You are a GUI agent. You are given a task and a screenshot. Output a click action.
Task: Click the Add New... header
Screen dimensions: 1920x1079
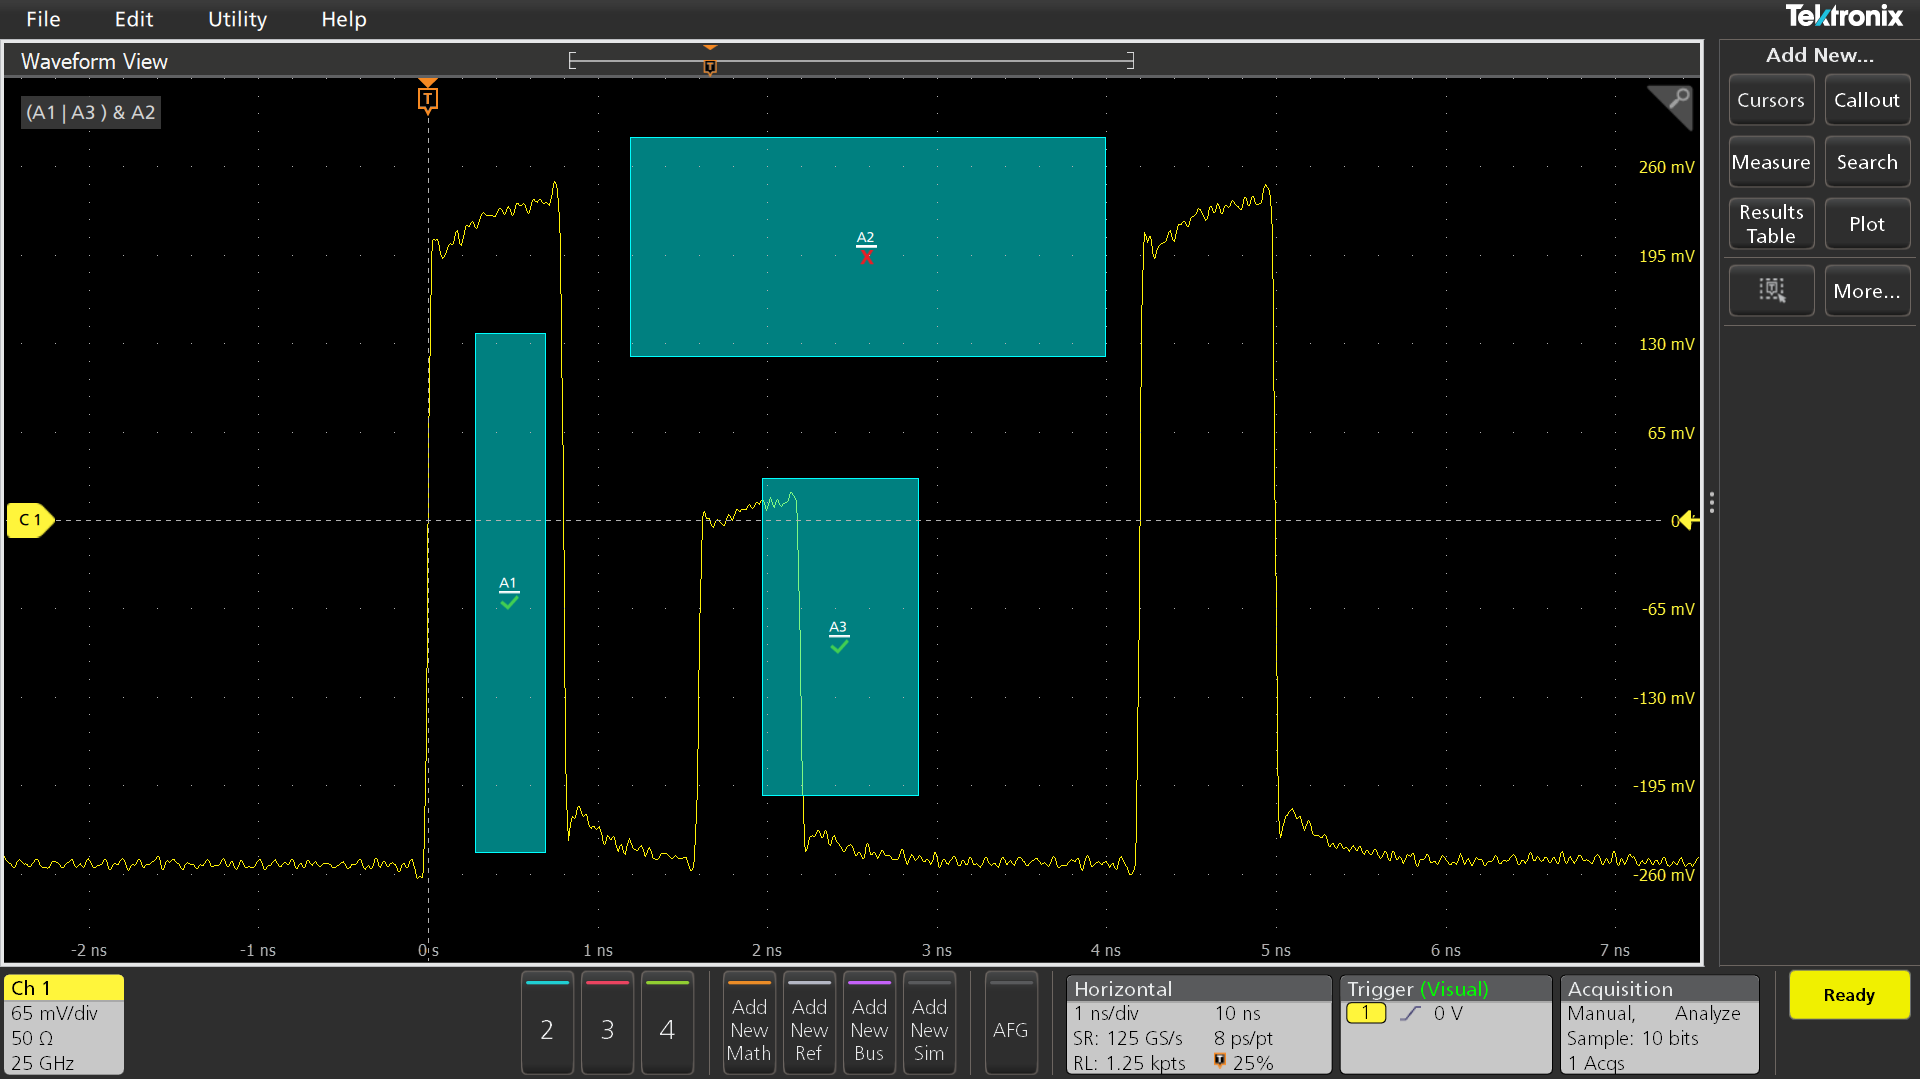click(x=1820, y=55)
